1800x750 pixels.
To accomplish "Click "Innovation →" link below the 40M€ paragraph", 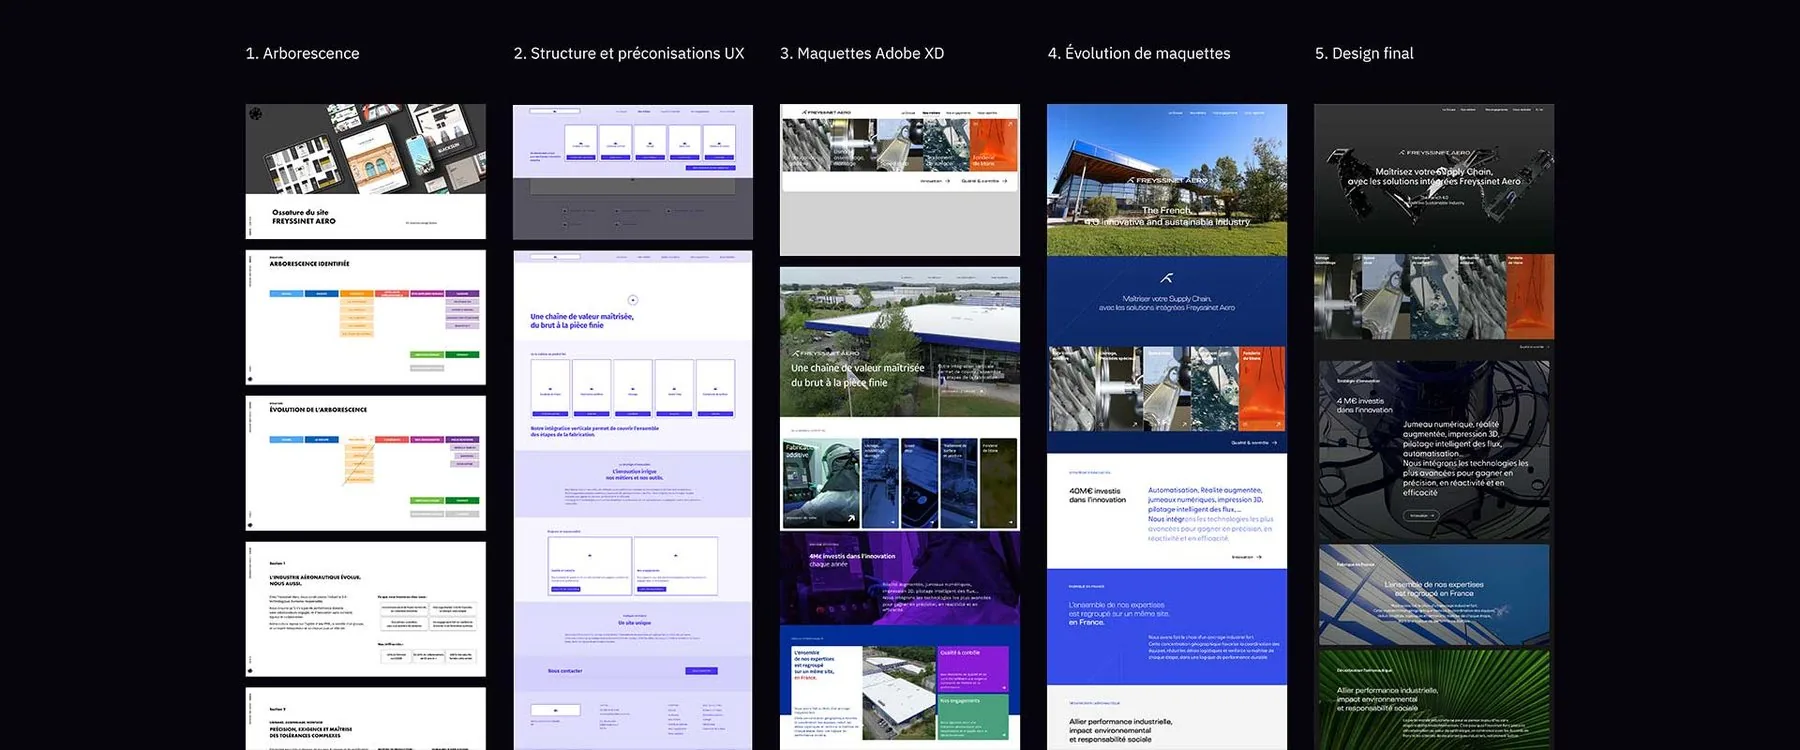I will pyautogui.click(x=1246, y=557).
